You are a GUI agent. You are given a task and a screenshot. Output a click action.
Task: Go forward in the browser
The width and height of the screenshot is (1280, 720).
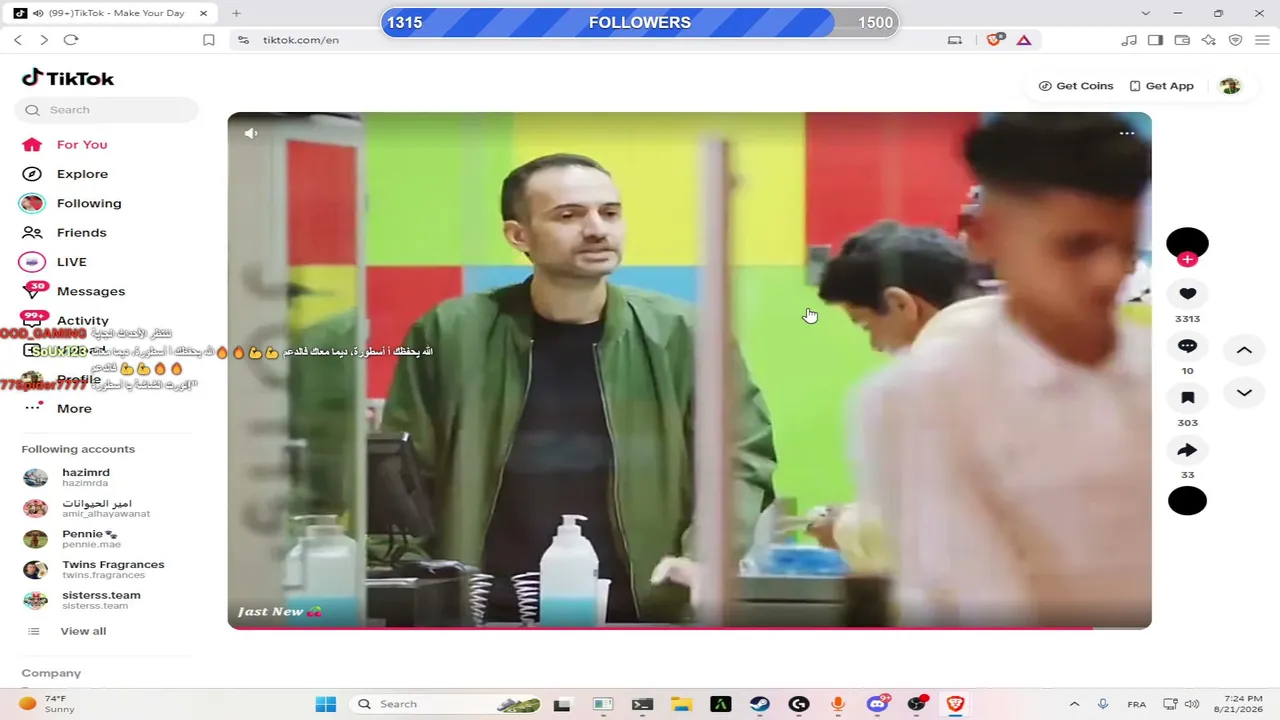[44, 40]
